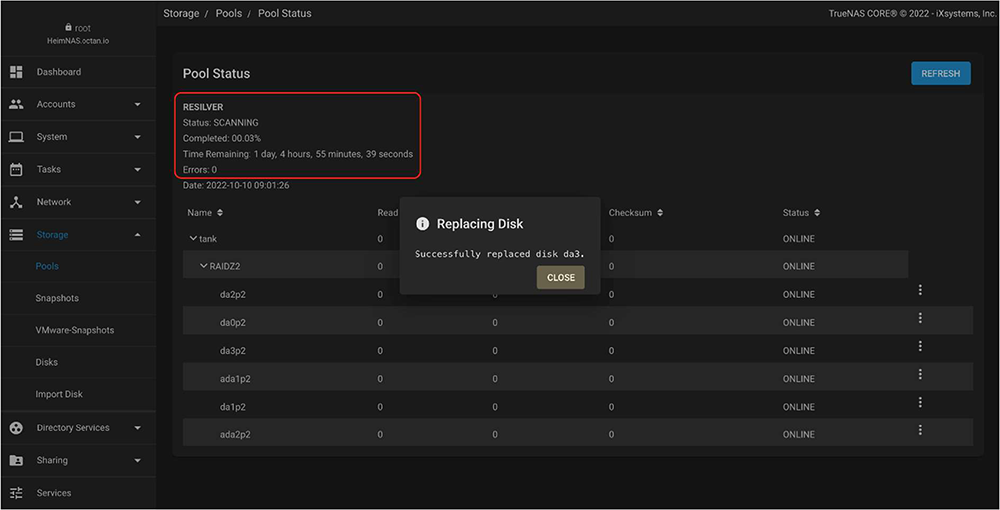The image size is (1000, 510).
Task: Collapse the RAIDZ2 vdev tree node
Action: pyautogui.click(x=203, y=266)
